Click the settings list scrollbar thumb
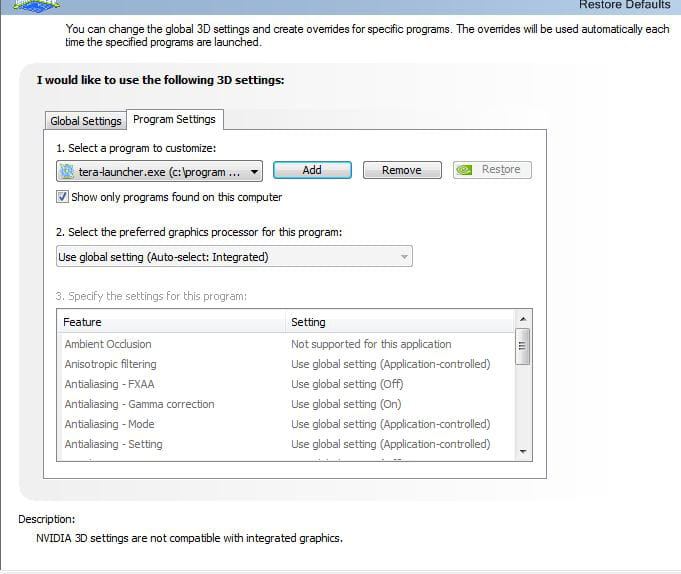The width and height of the screenshot is (681, 574). 522,346
